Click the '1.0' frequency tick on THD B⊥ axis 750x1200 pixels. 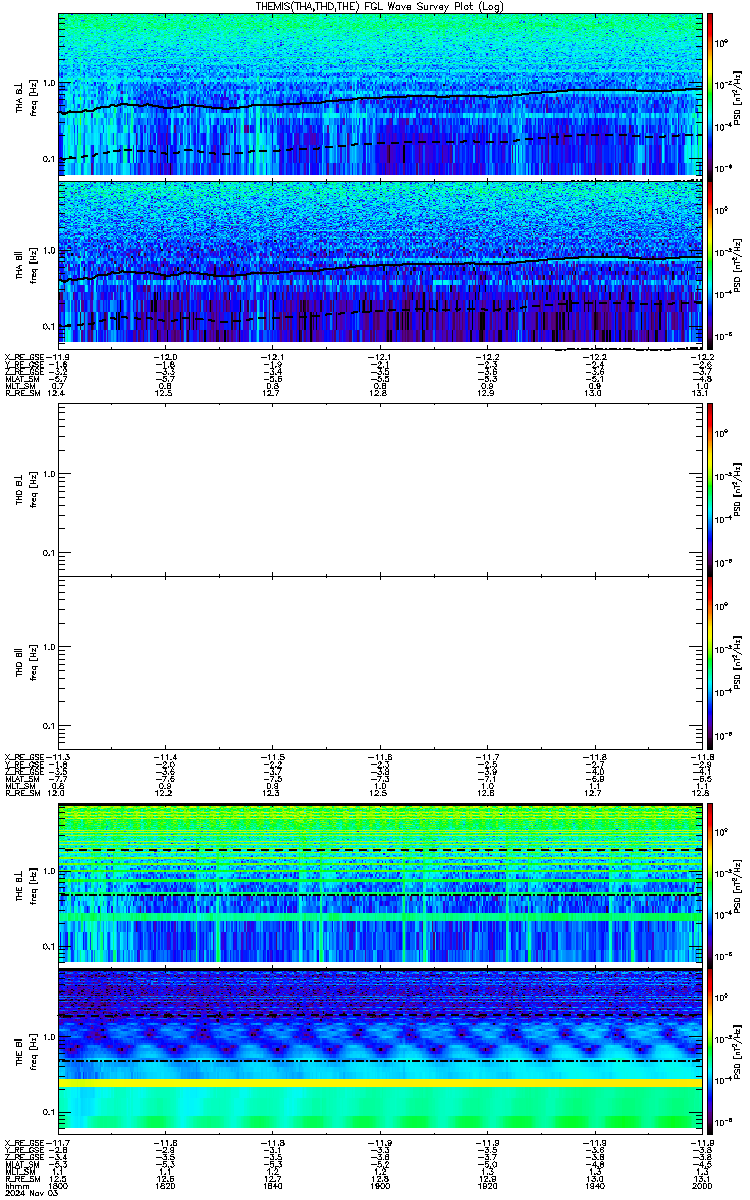tap(49, 473)
